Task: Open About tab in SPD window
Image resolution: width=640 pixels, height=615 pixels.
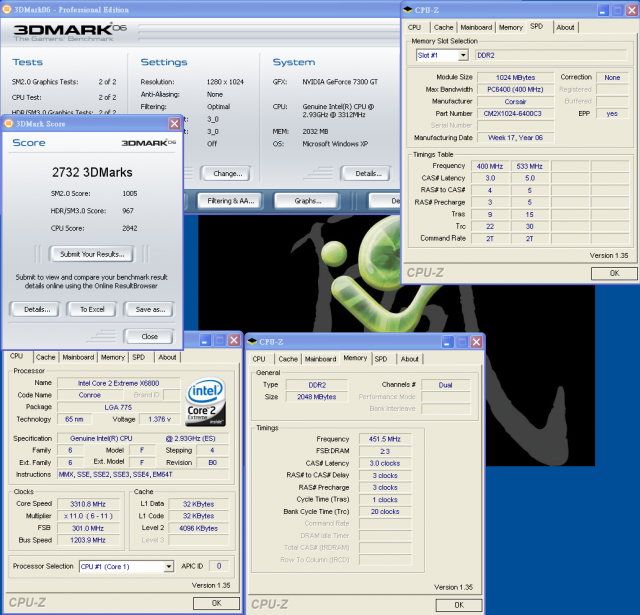Action: (x=565, y=27)
